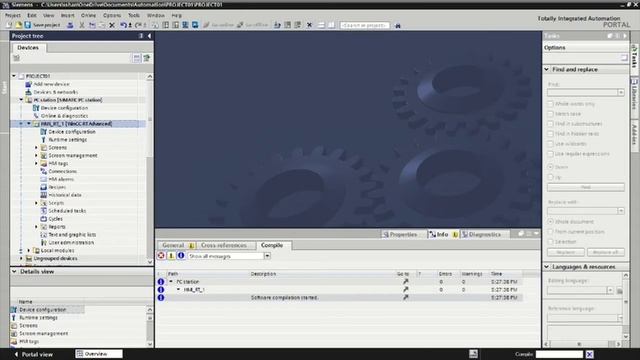This screenshot has width=640, height=360.
Task: Click the New project icon
Action: click(x=9, y=25)
